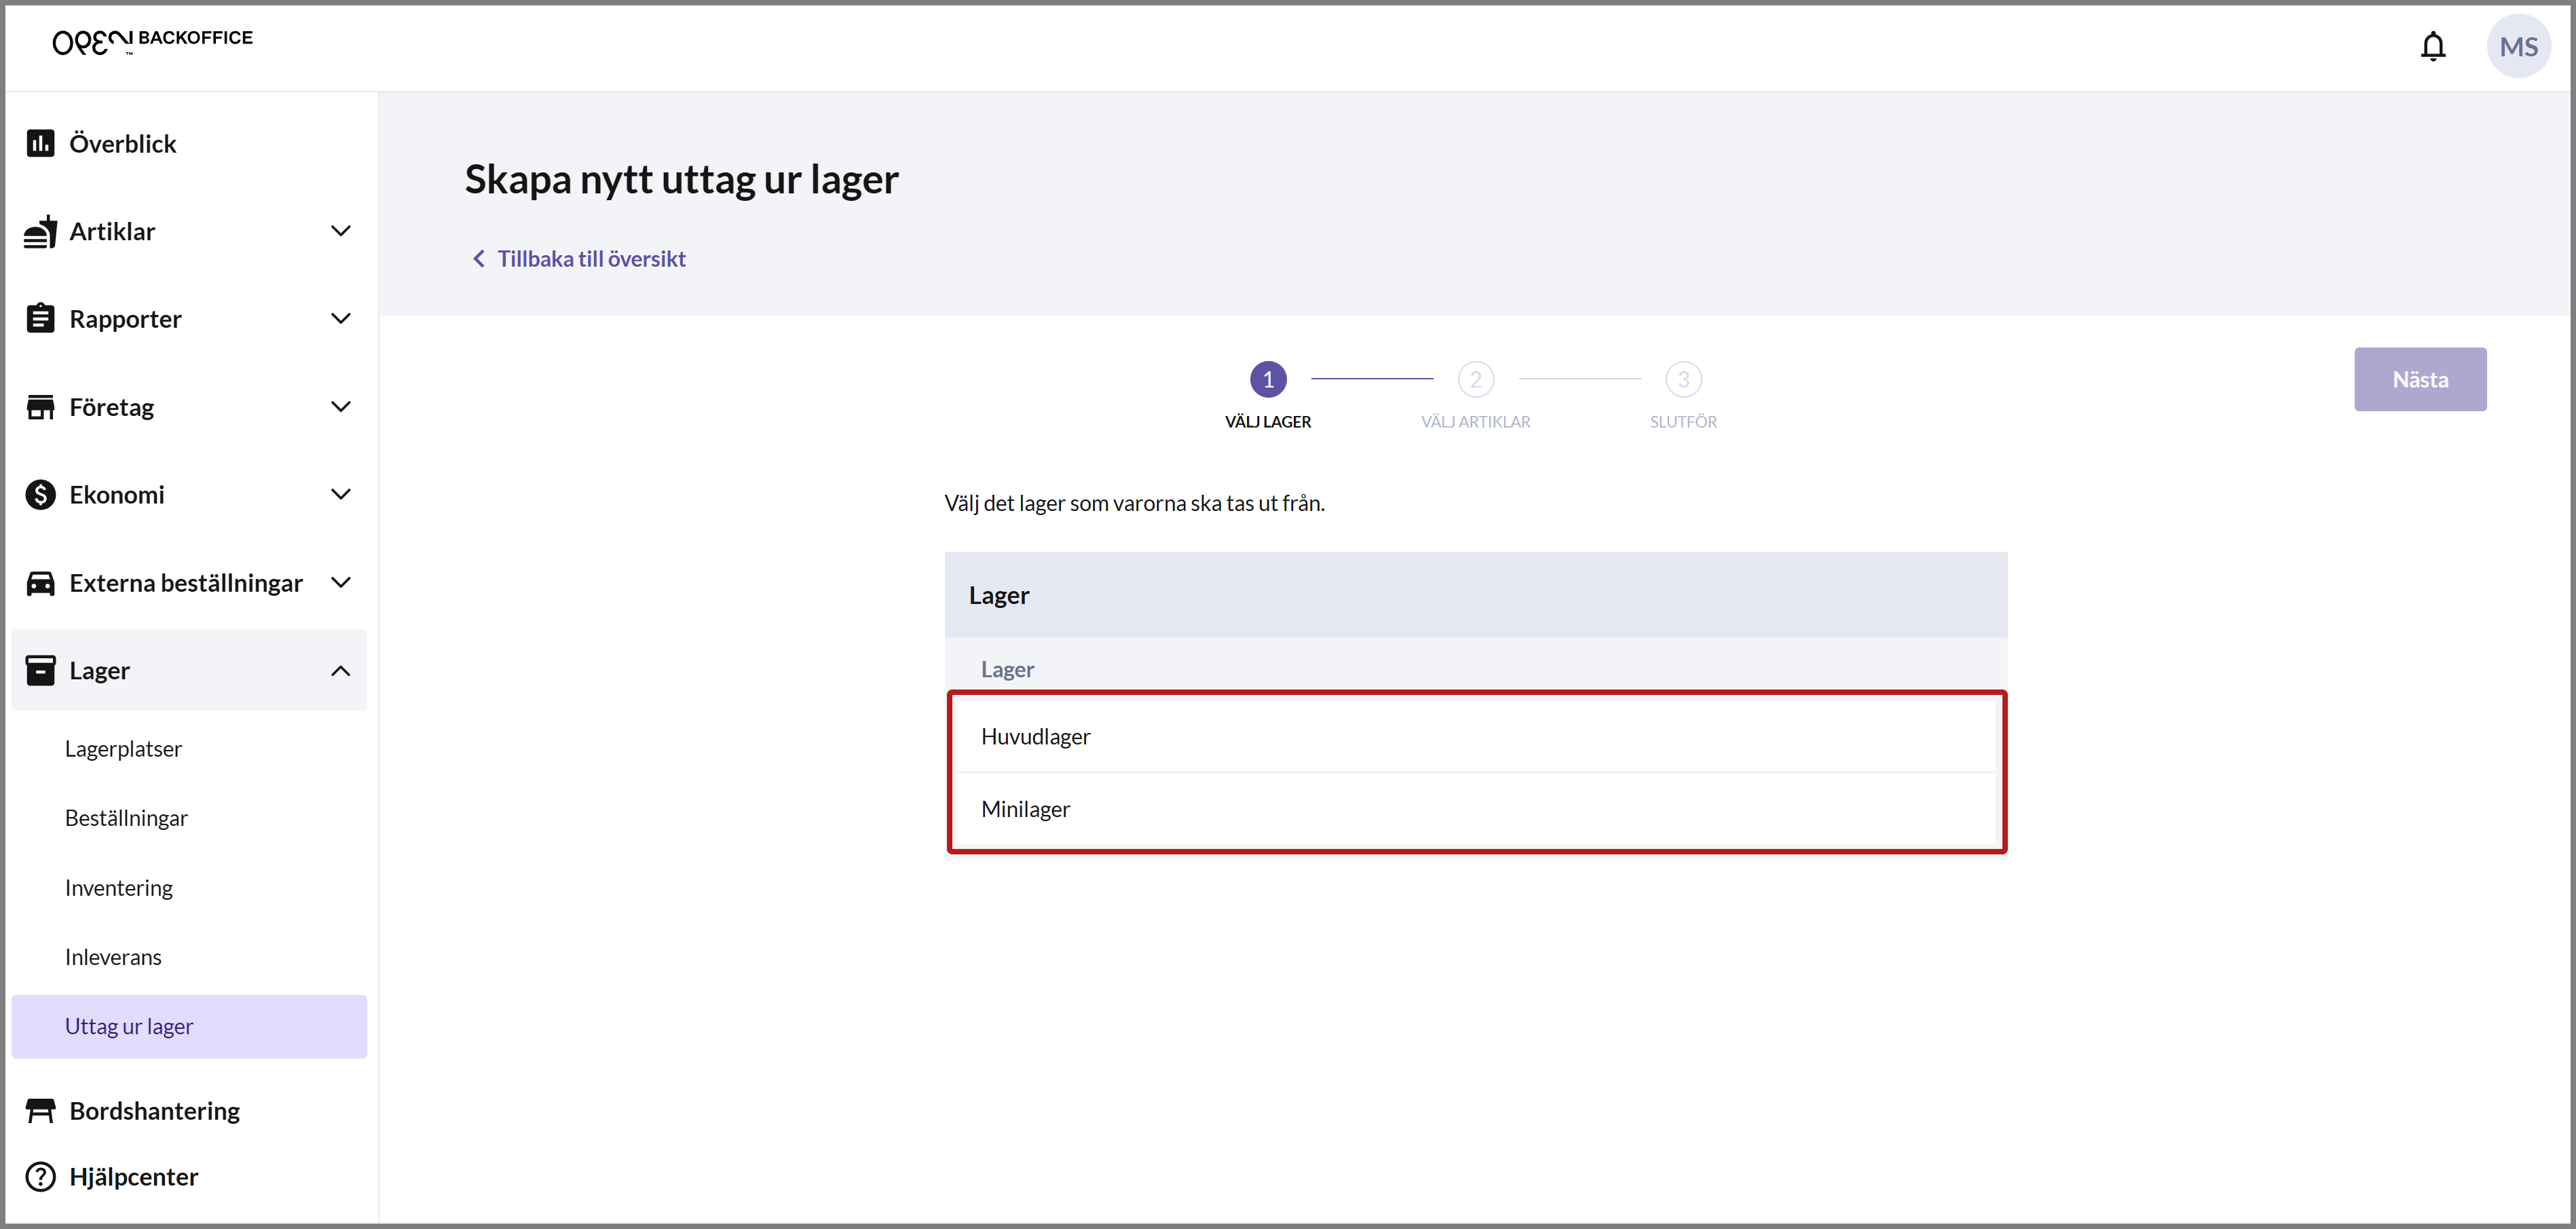This screenshot has height=1229, width=2576.
Task: Click the Rapporter sidebar label
Action: click(x=125, y=319)
